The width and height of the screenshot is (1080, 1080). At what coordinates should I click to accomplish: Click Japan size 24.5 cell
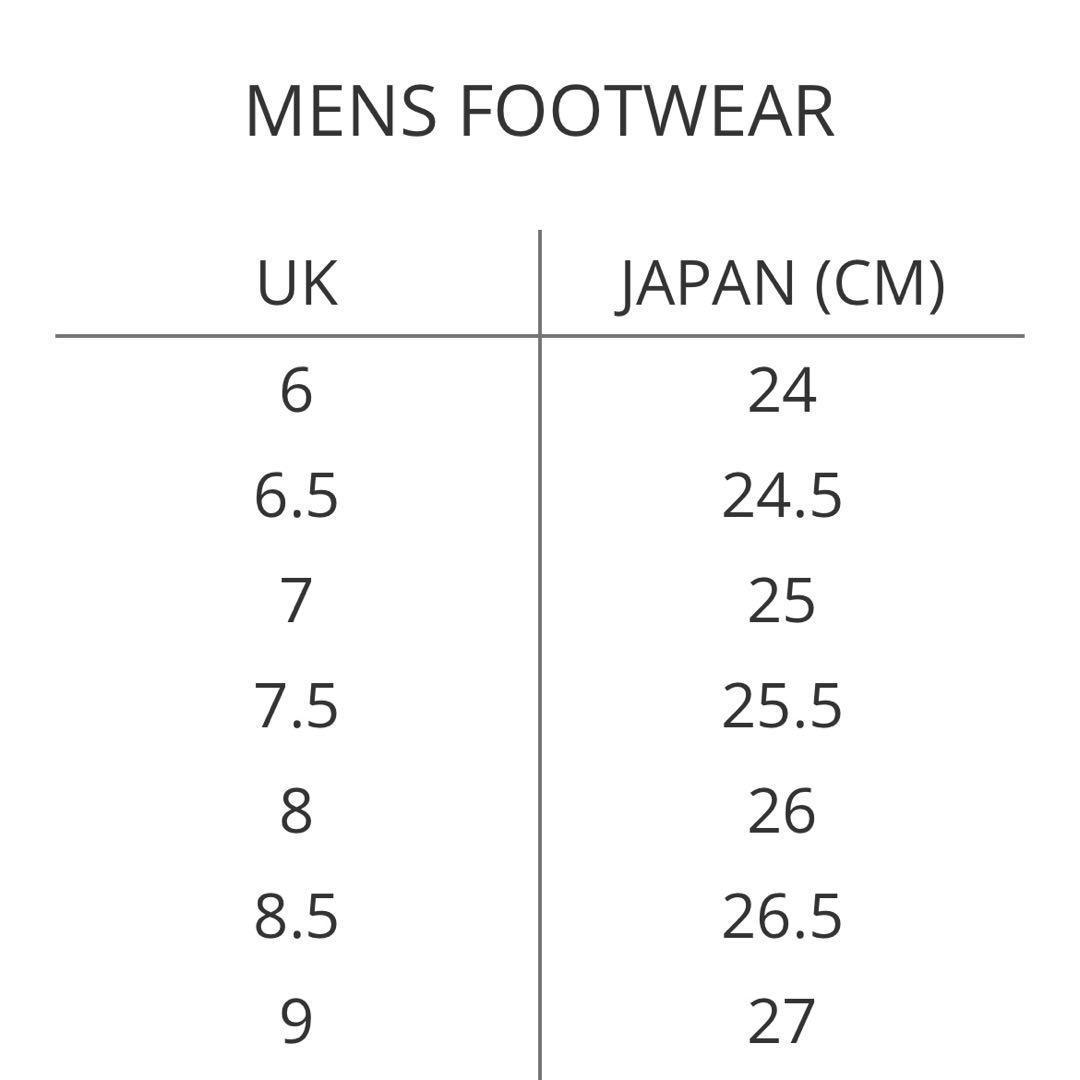tap(781, 496)
